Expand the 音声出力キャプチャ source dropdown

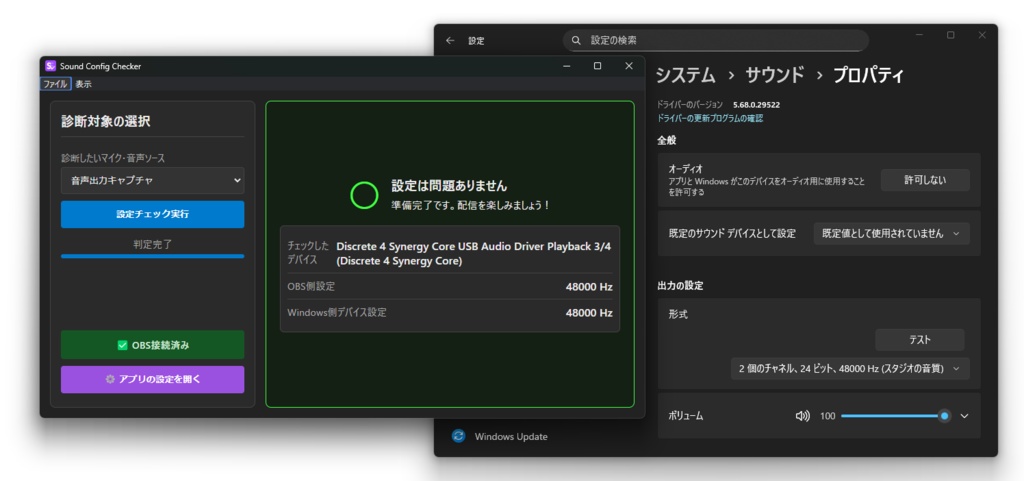click(x=152, y=181)
